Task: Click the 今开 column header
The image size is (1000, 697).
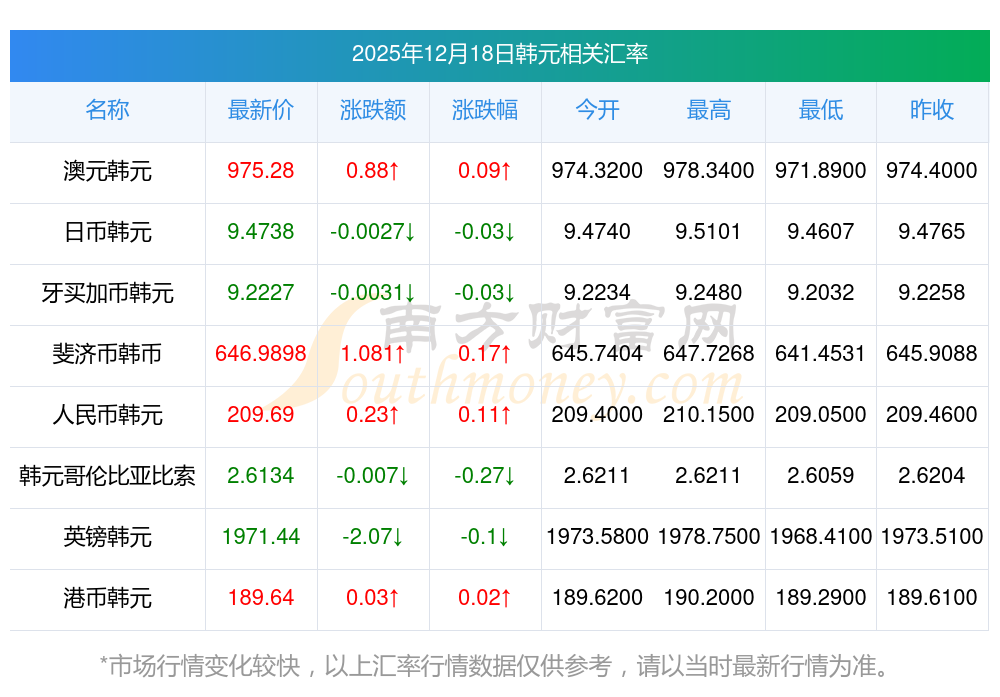Action: 597,110
